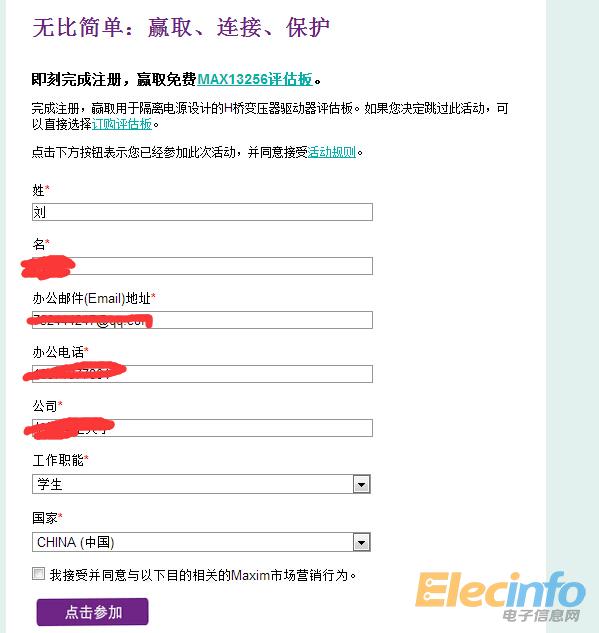Click the 我接受并同意 checkbox label text
Screen dimensions: 599x633
[x=203, y=575]
